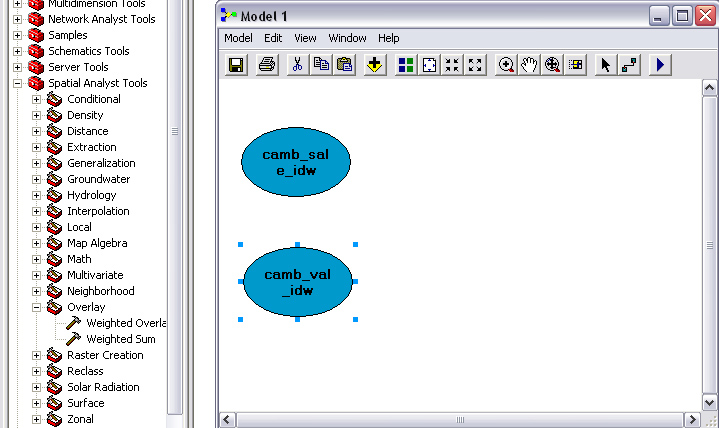Collapse the Overlay toolset
Image resolution: width=719 pixels, height=428 pixels.
(x=36, y=307)
